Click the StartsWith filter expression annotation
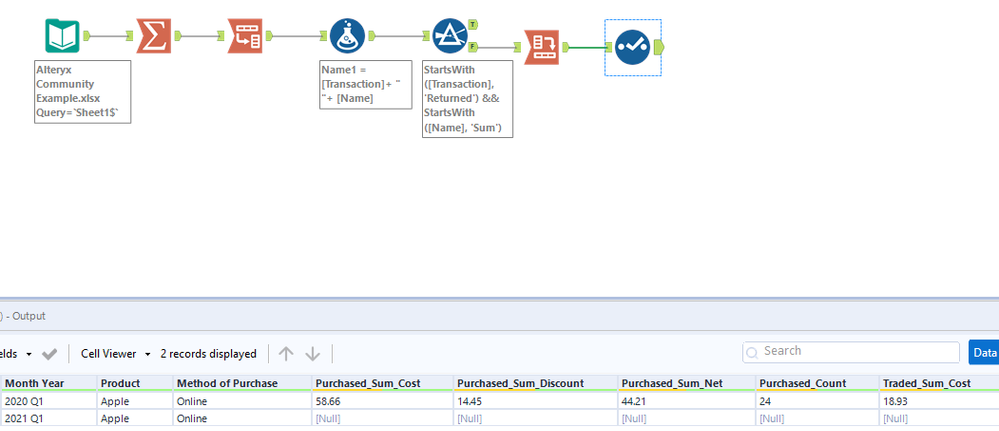The image size is (999, 431). pos(468,99)
